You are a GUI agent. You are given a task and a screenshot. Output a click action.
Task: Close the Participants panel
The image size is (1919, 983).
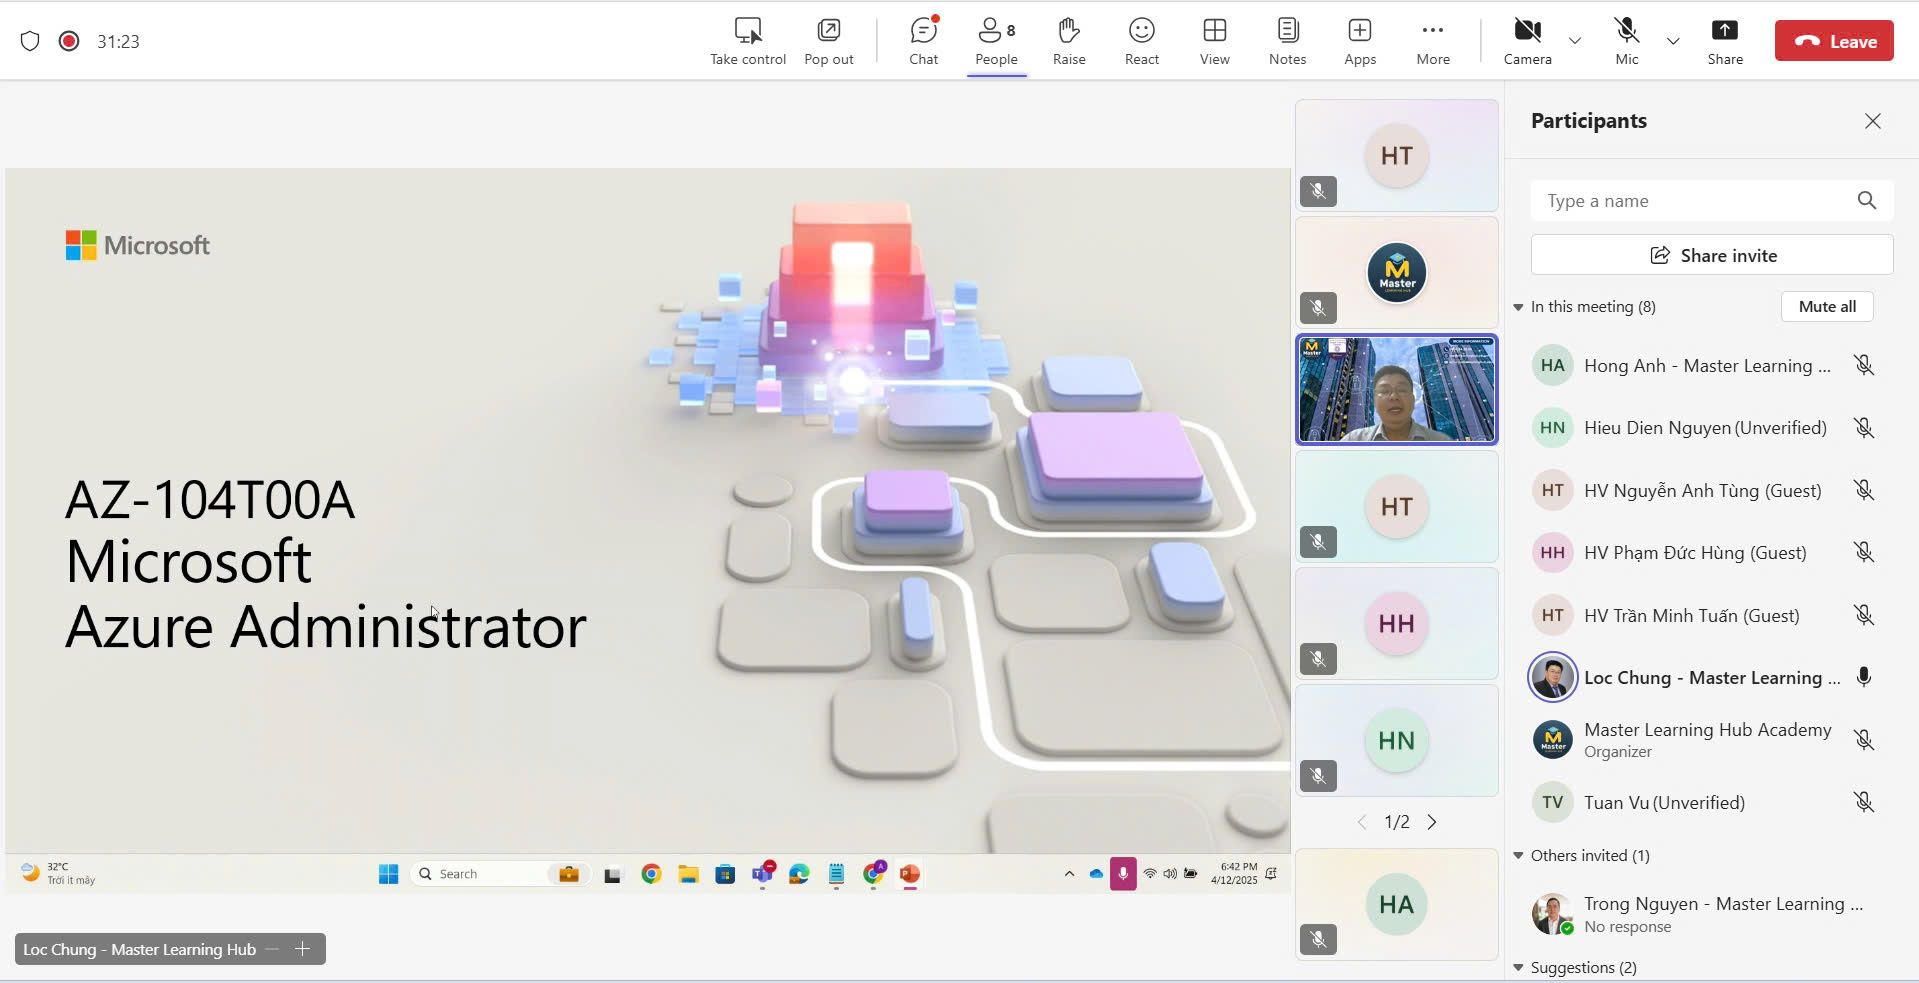[1873, 121]
